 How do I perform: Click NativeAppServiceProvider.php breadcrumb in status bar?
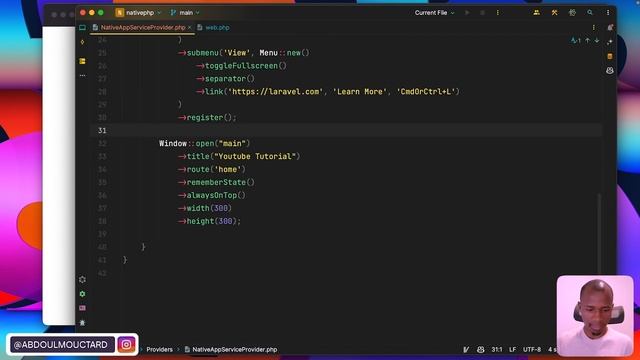coord(231,350)
